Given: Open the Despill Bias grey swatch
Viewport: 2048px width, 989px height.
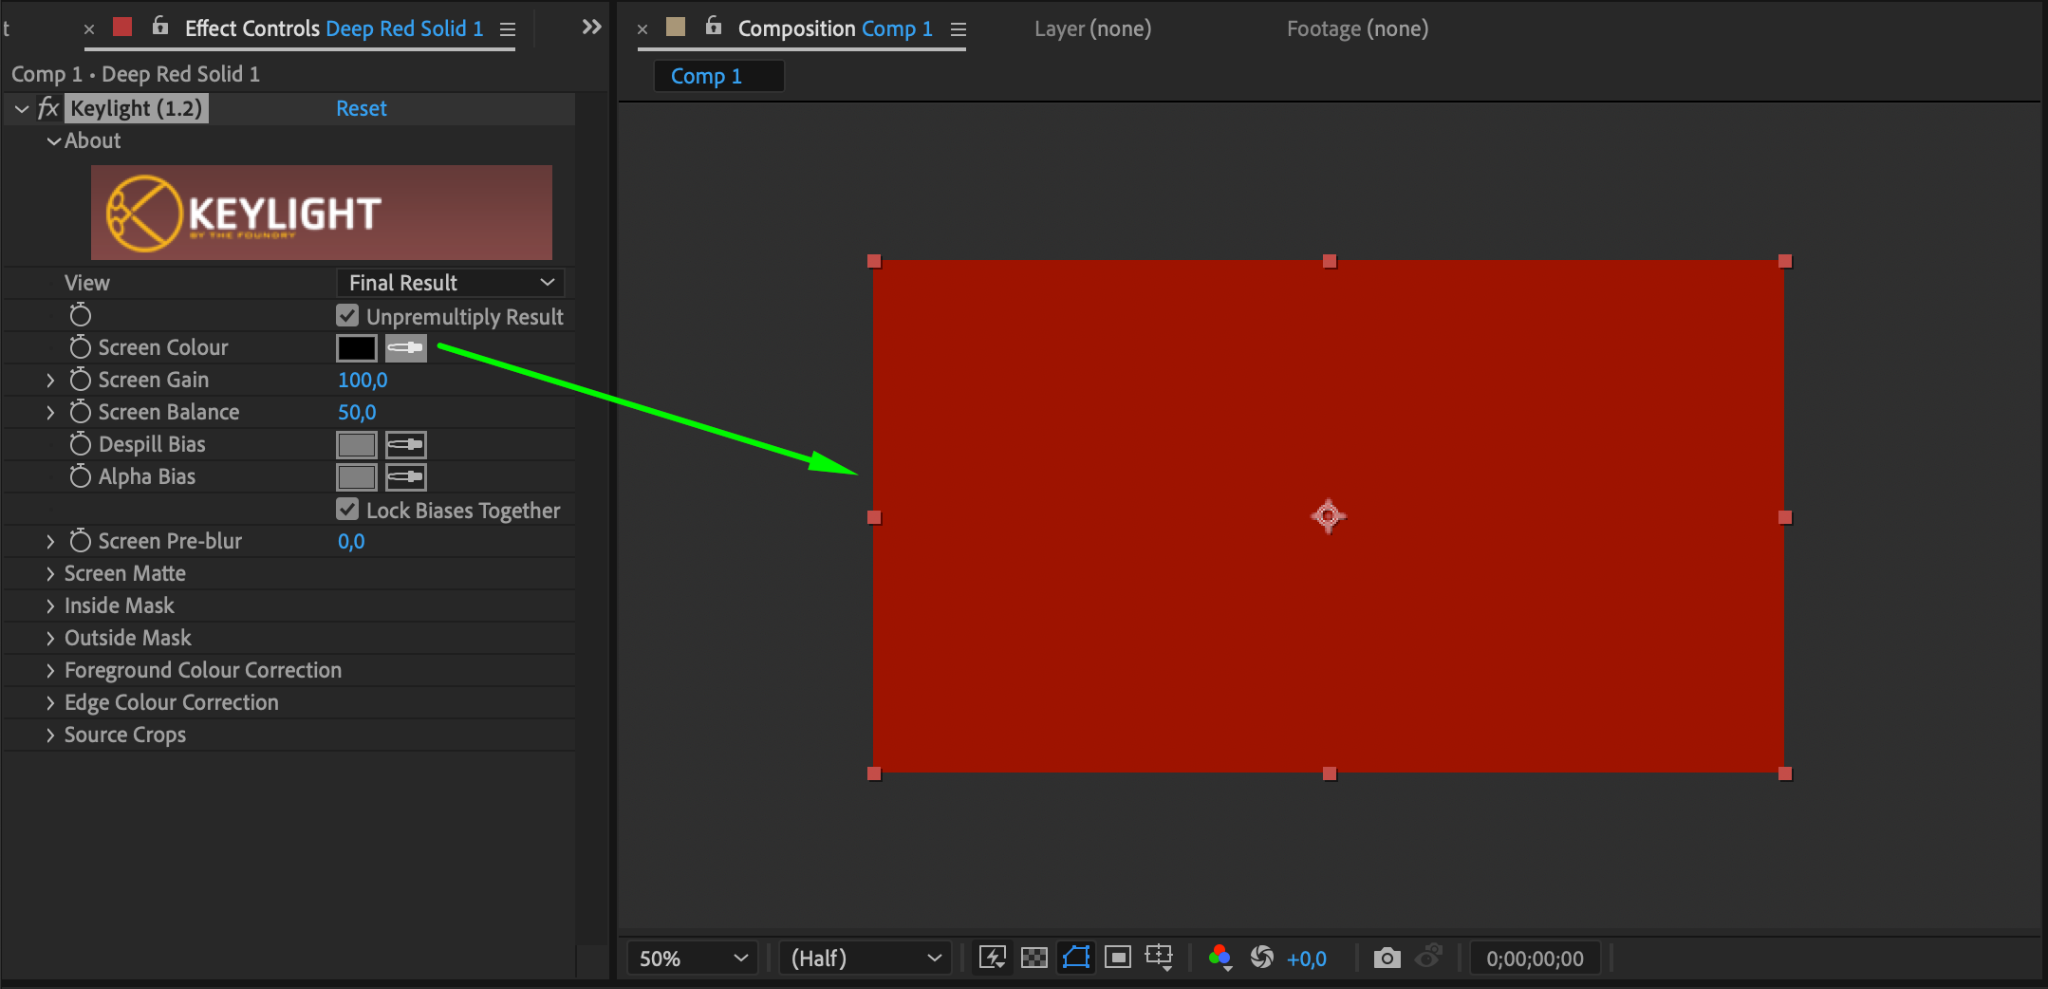Looking at the screenshot, I should click(356, 445).
